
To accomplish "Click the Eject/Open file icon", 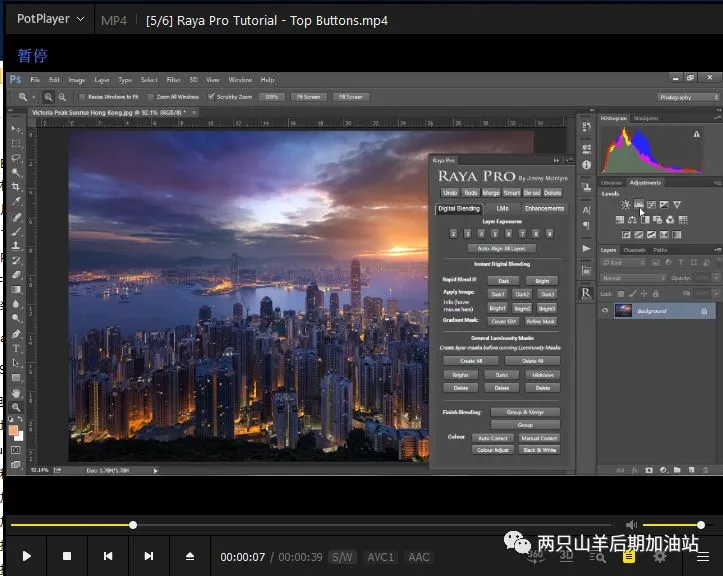I will coord(190,556).
